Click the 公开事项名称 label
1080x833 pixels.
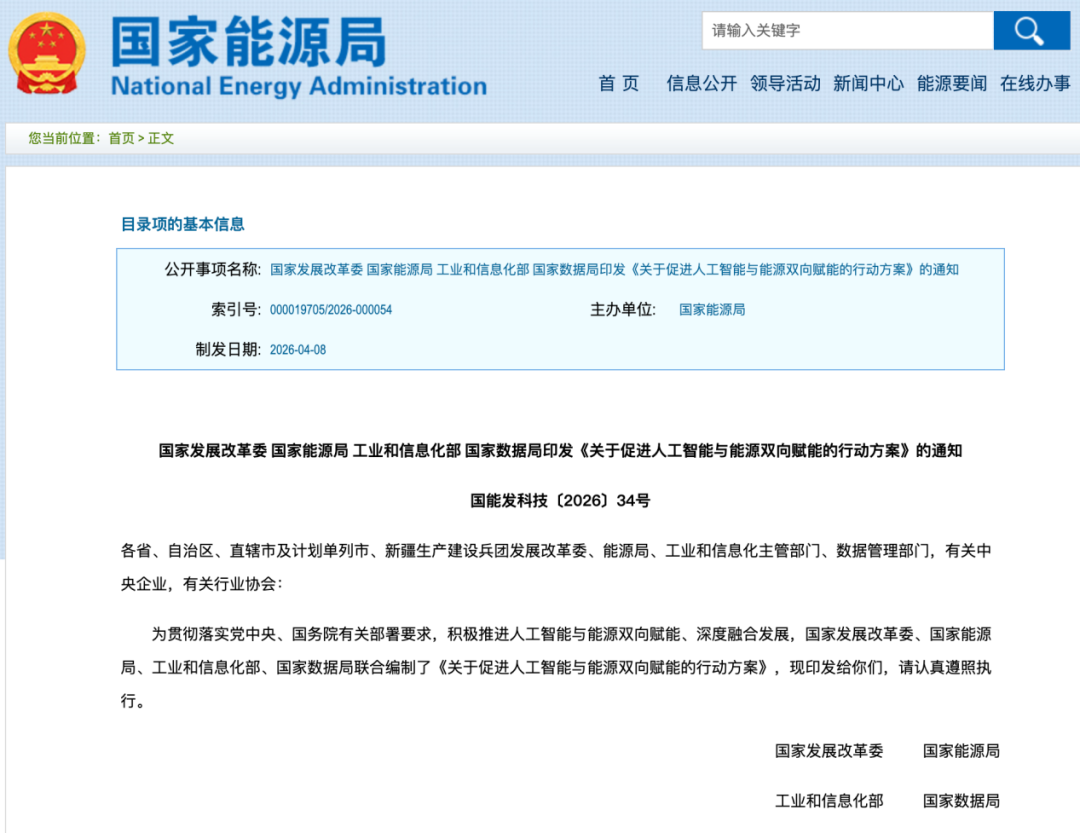point(212,269)
